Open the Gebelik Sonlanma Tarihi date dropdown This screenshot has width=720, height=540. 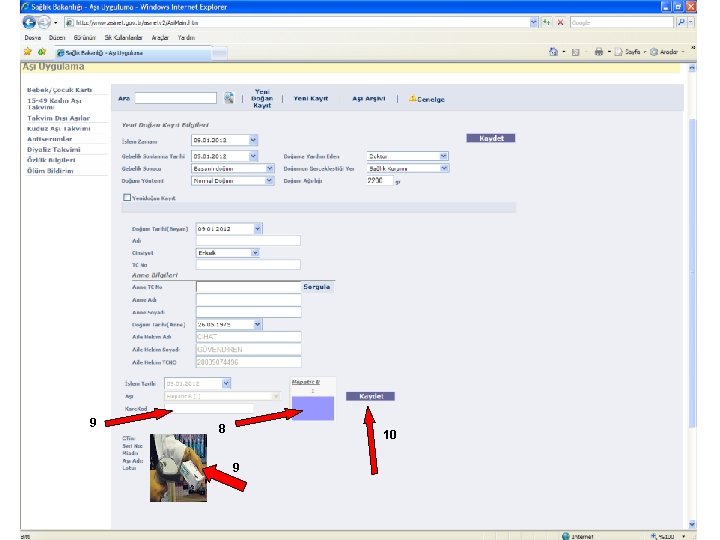point(253,157)
